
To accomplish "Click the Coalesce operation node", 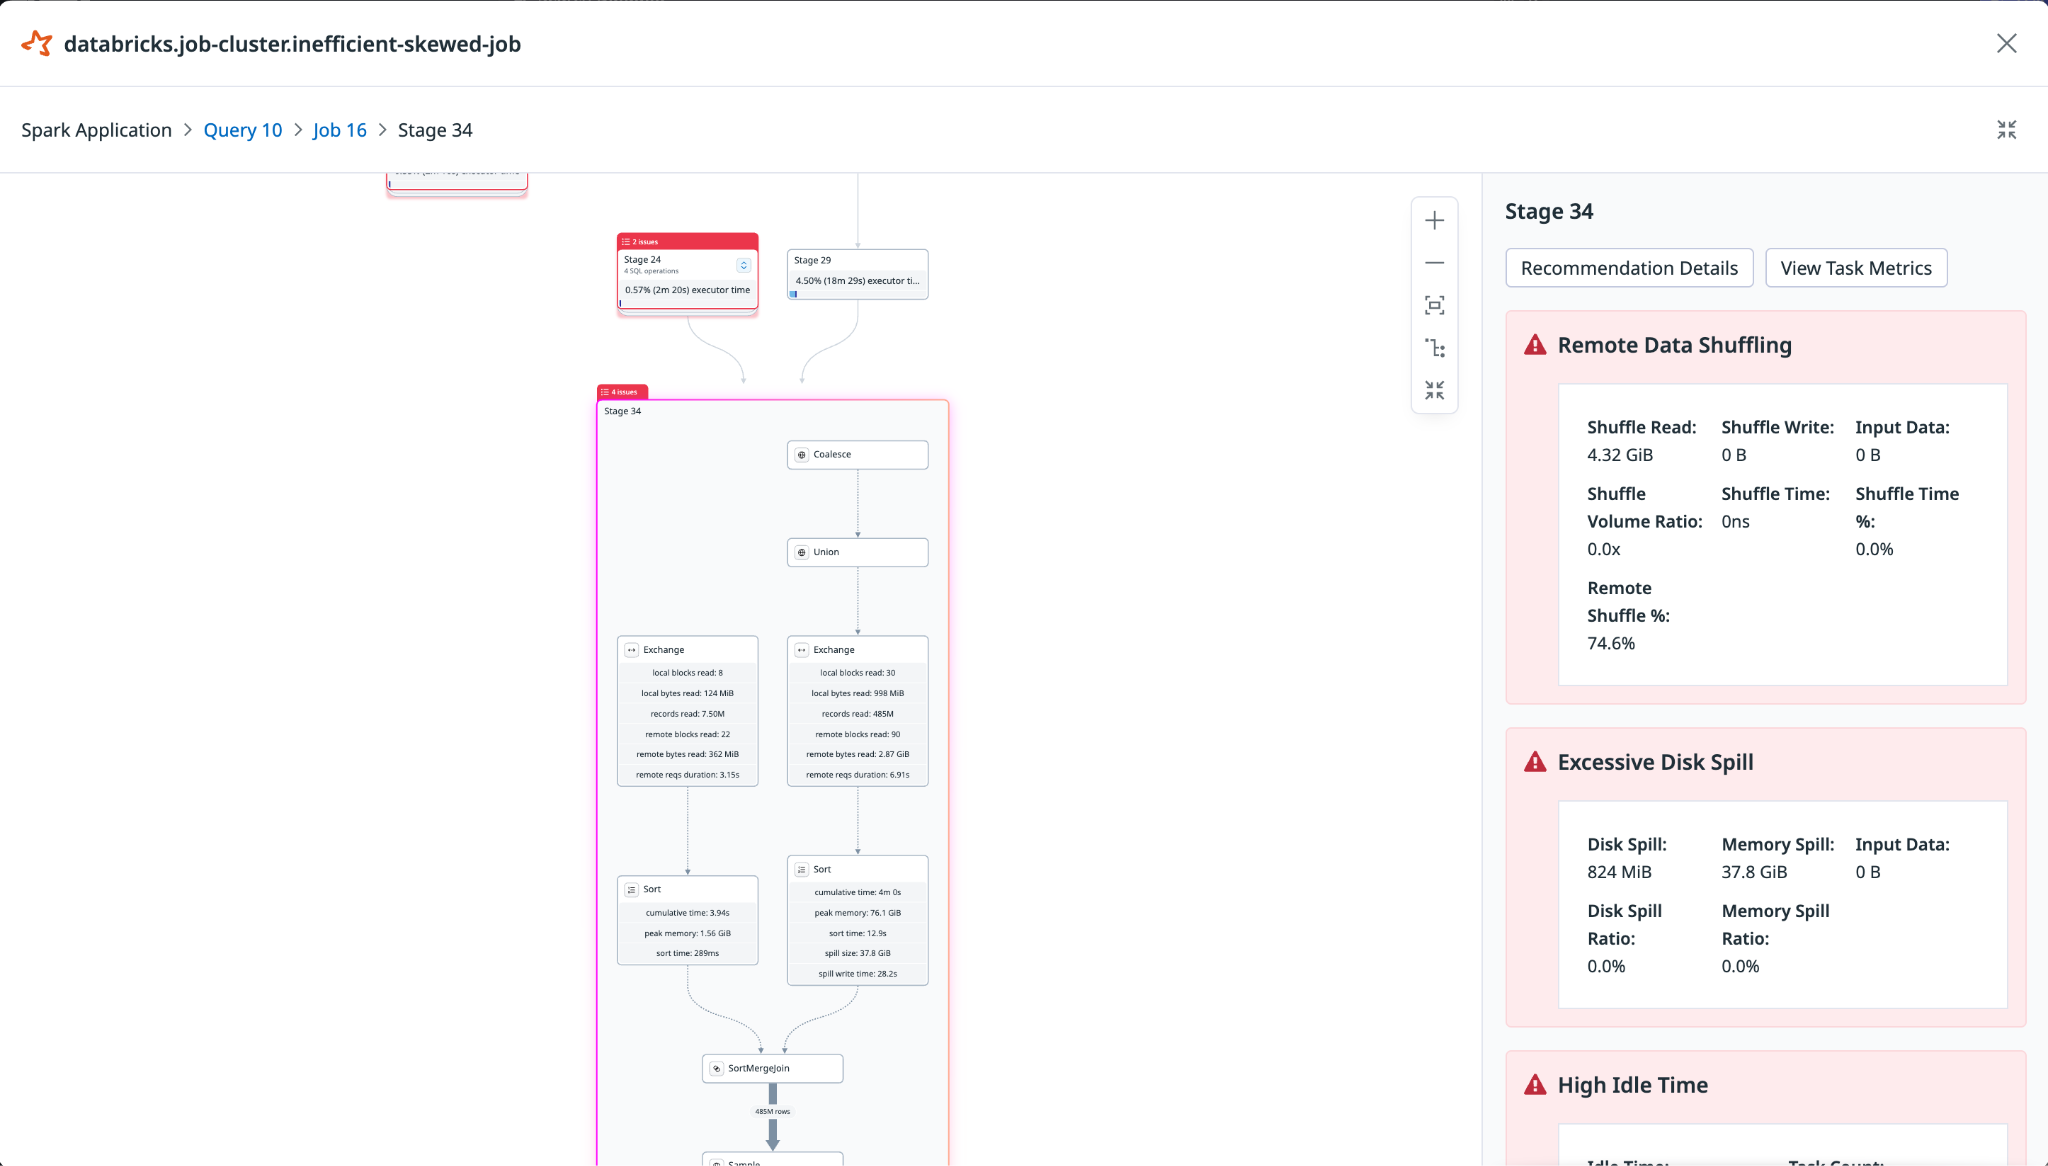I will [857, 455].
